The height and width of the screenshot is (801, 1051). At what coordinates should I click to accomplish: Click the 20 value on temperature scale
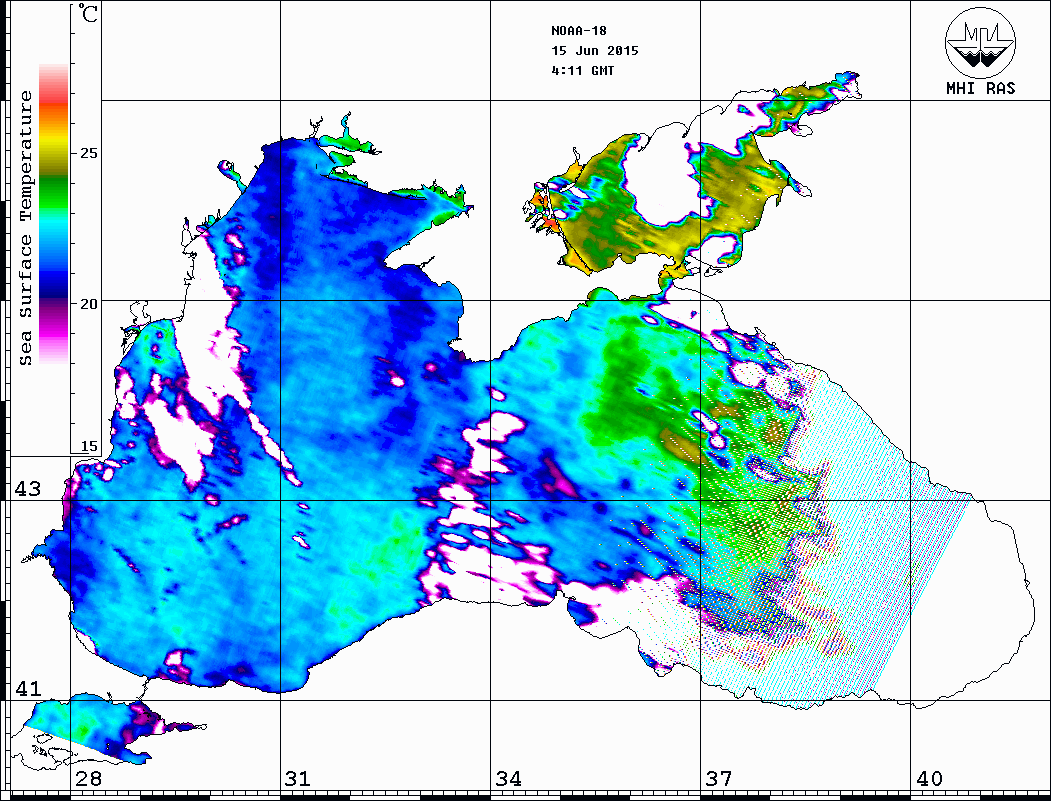[88, 304]
